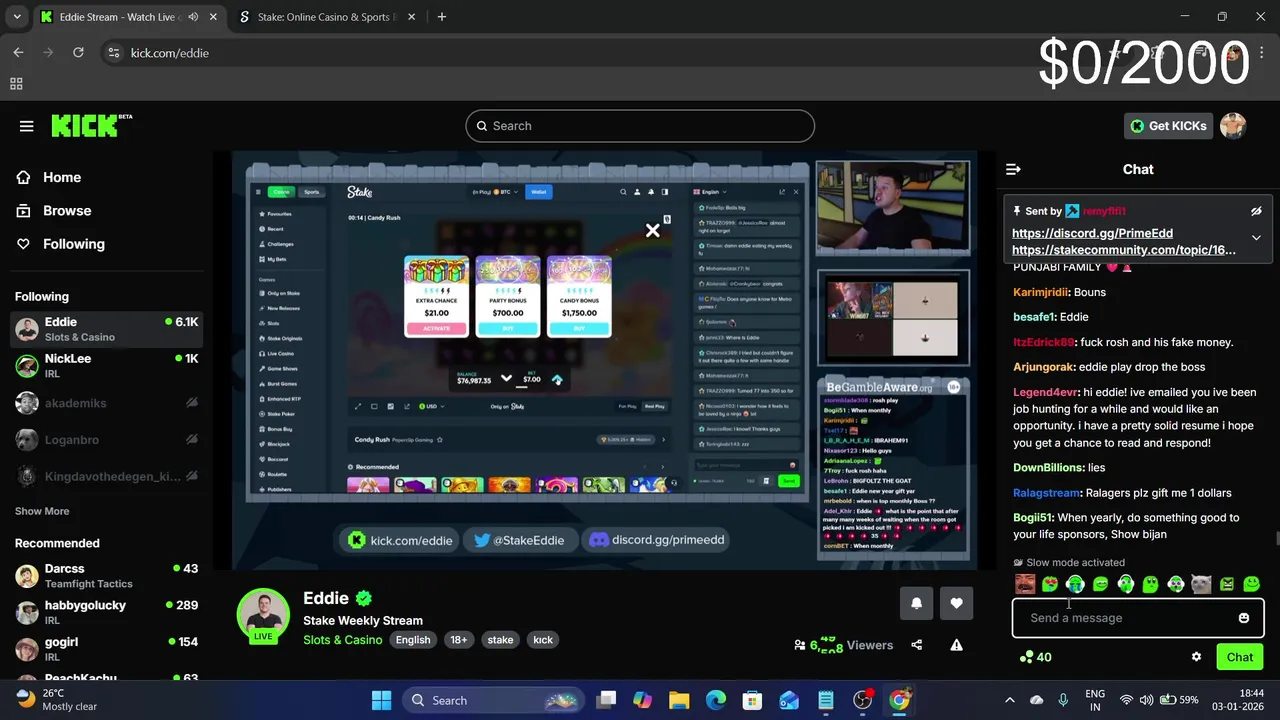This screenshot has height=720, width=1280.
Task: Expand the pinned message chevron
Action: click(1256, 238)
